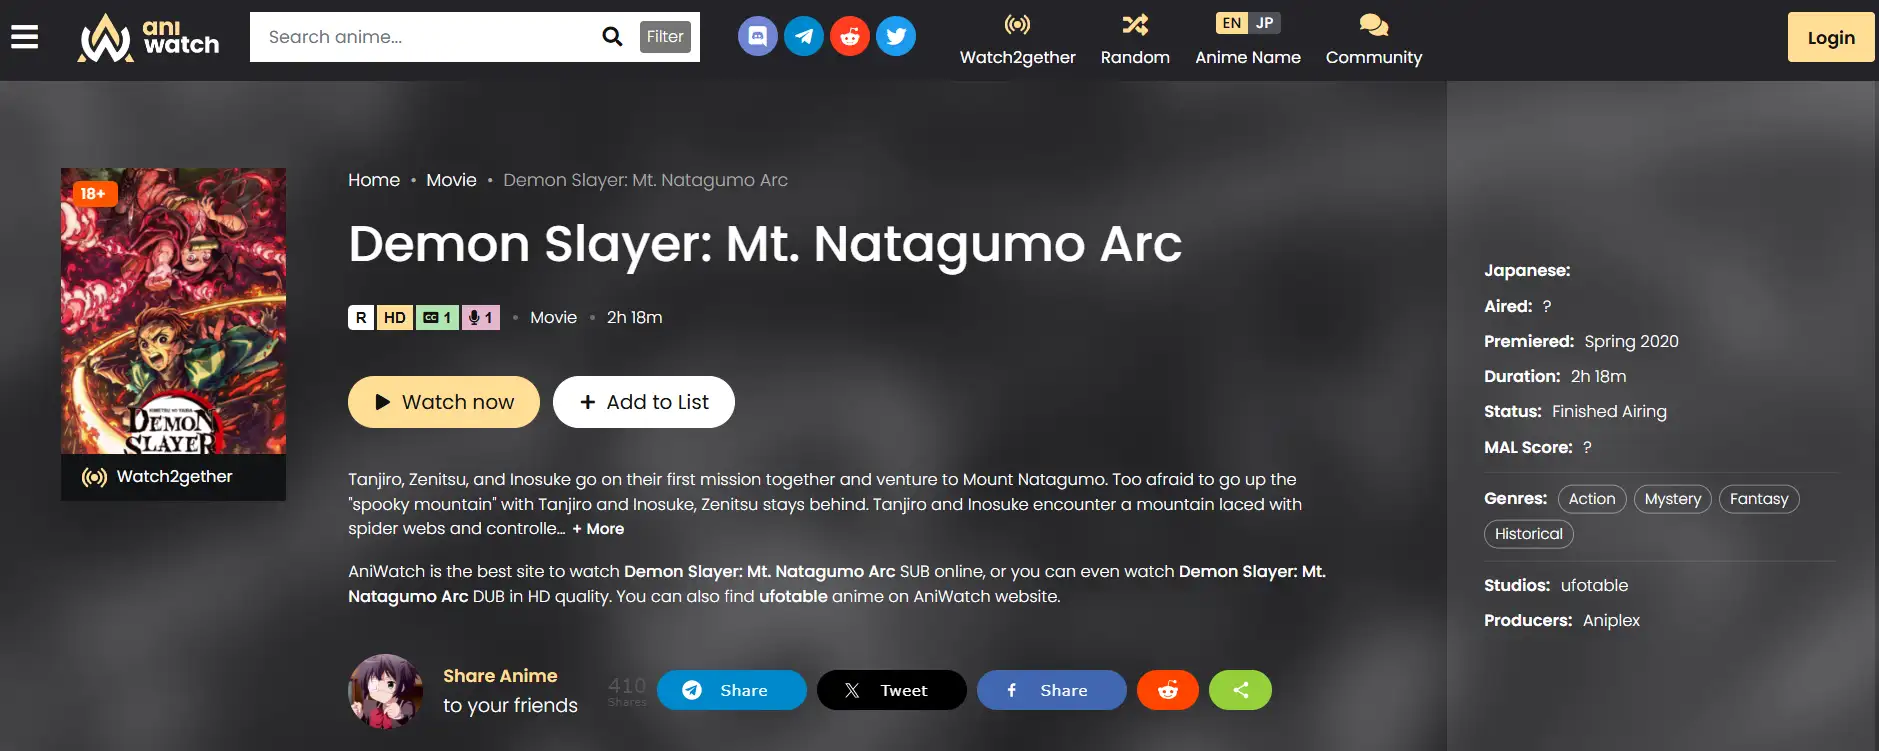Image resolution: width=1879 pixels, height=751 pixels.
Task: Start Watch2gether below the poster
Action: click(x=173, y=477)
